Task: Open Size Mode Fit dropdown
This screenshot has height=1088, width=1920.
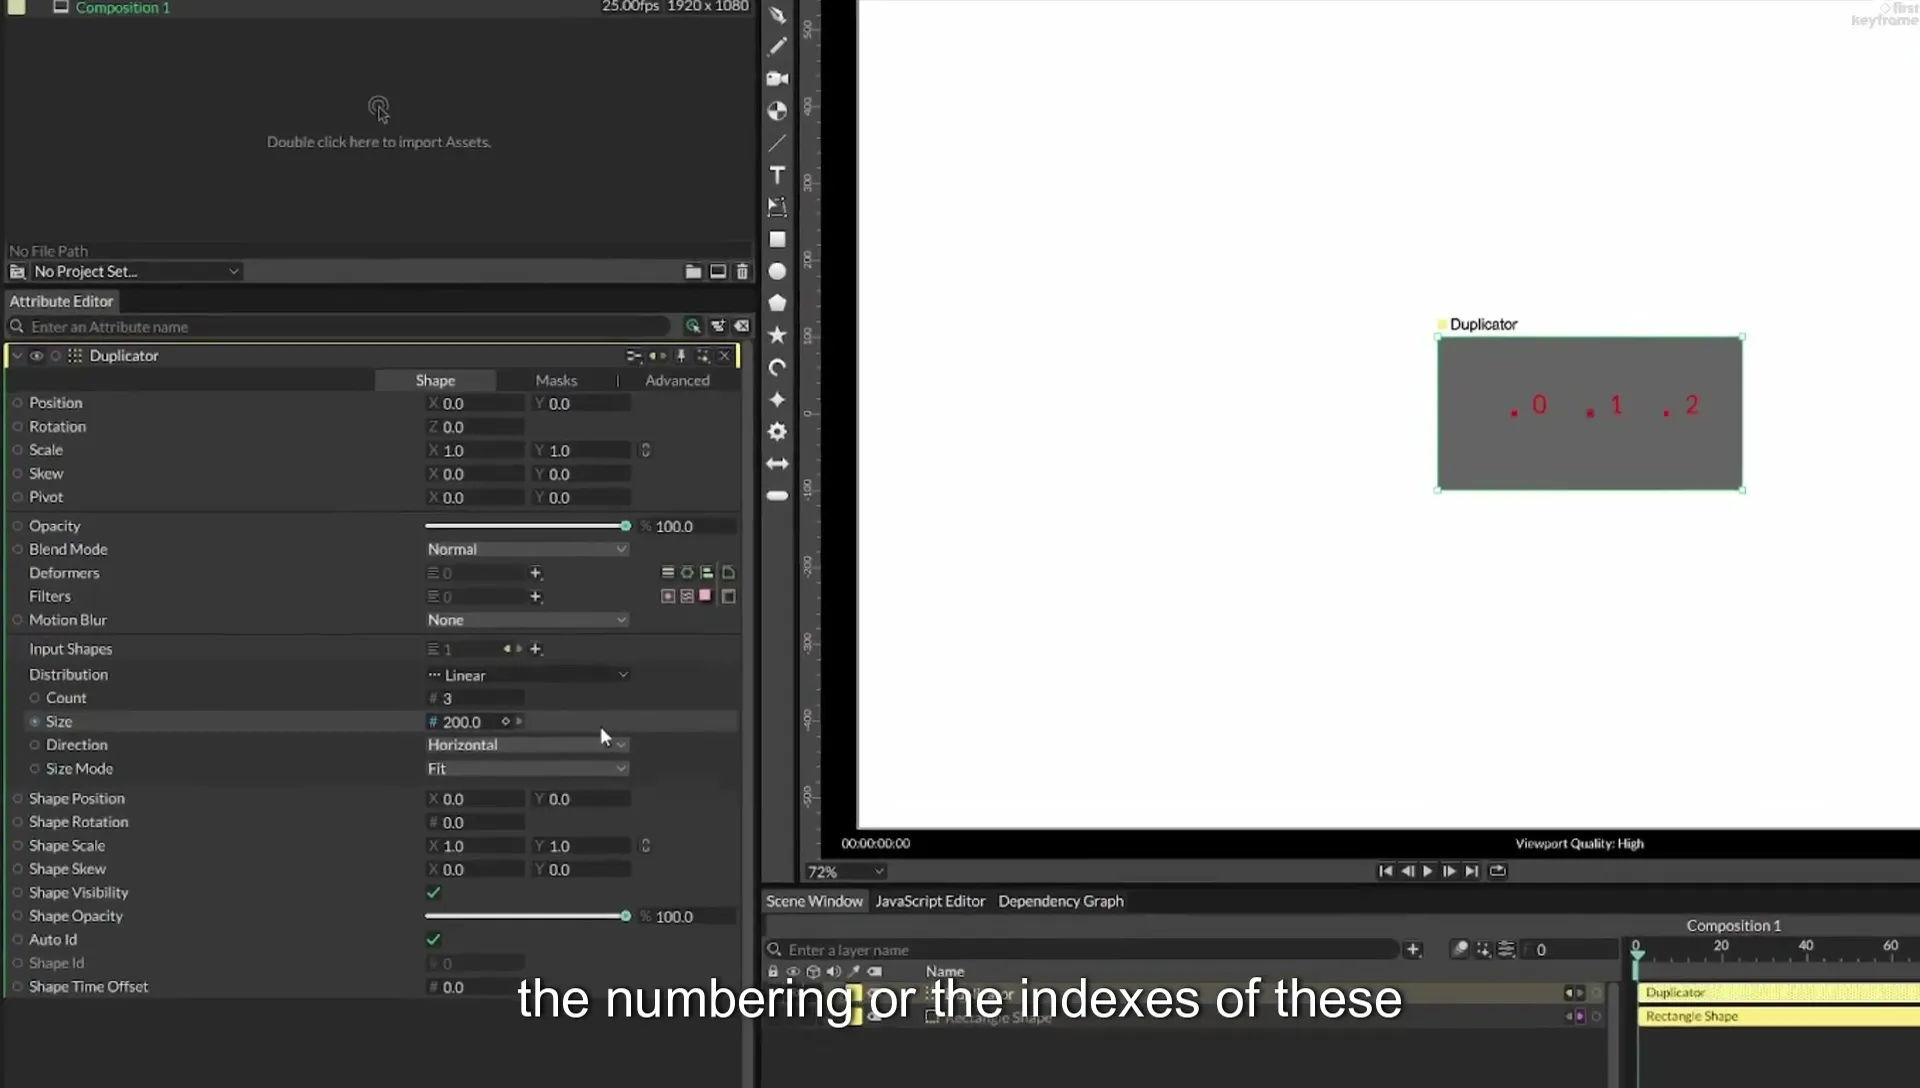Action: (527, 769)
